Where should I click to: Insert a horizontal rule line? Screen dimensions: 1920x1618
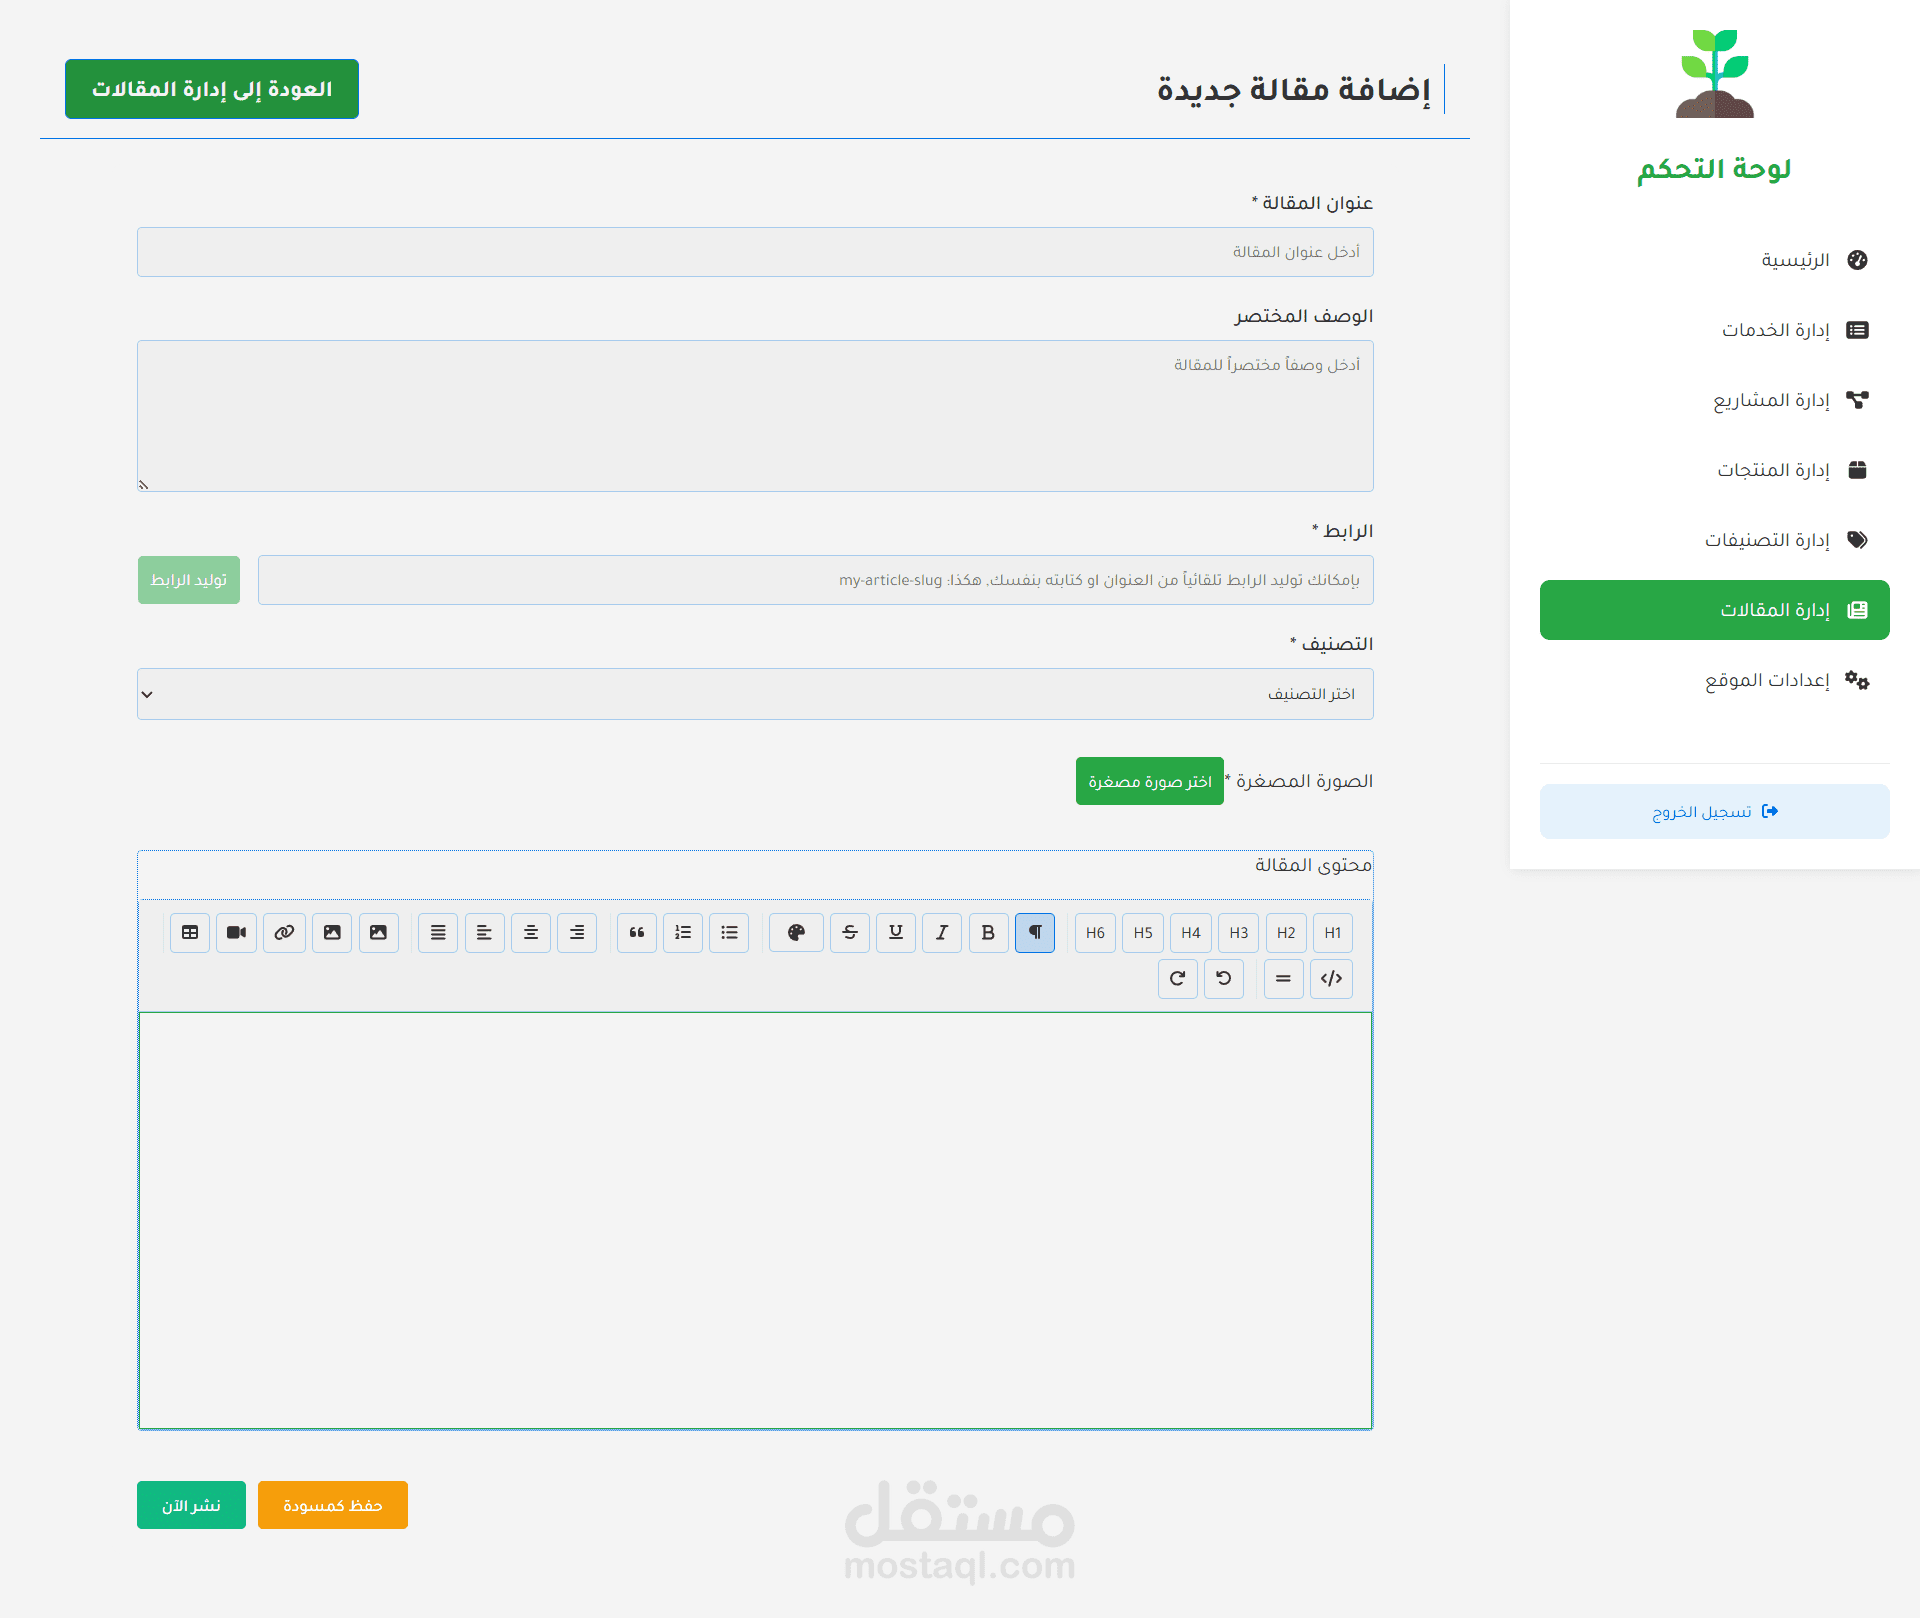[1283, 979]
